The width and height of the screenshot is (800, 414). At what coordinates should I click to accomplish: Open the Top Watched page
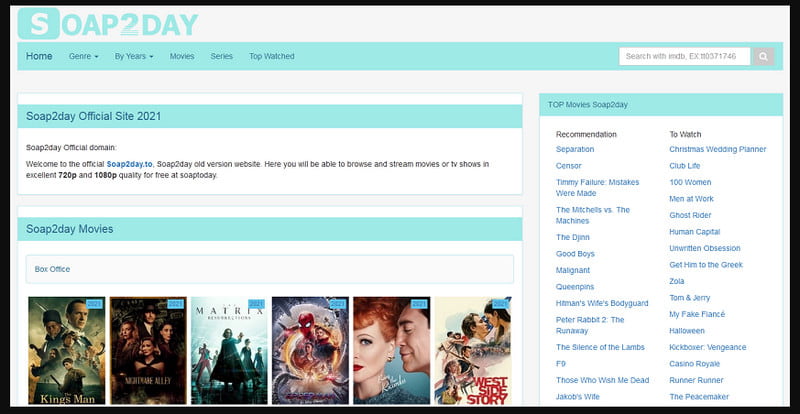[x=271, y=56]
